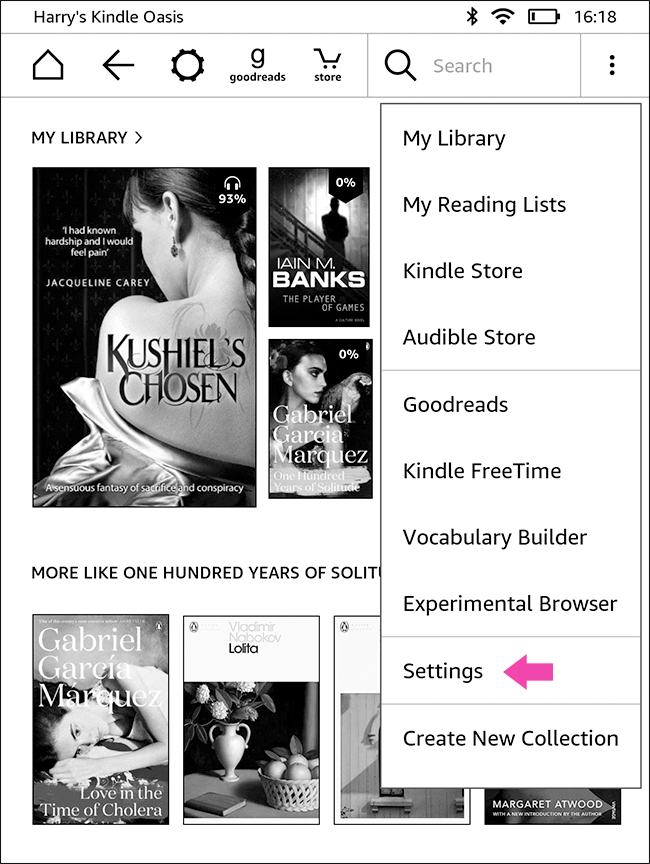Tap the Wi-Fi status icon
This screenshot has width=650, height=864.
pyautogui.click(x=502, y=17)
